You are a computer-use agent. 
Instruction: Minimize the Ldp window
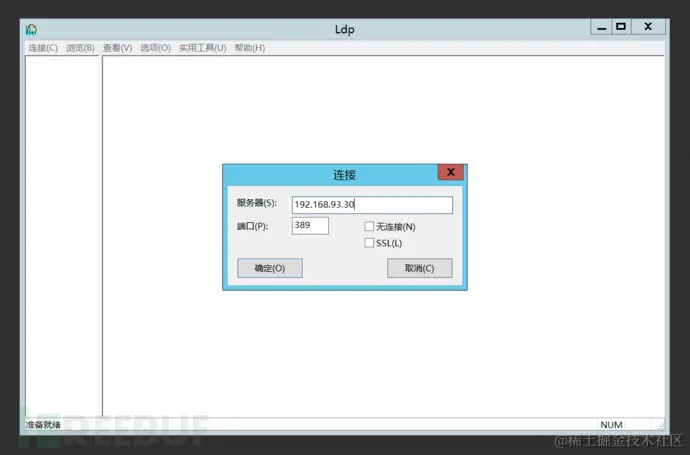pos(601,27)
